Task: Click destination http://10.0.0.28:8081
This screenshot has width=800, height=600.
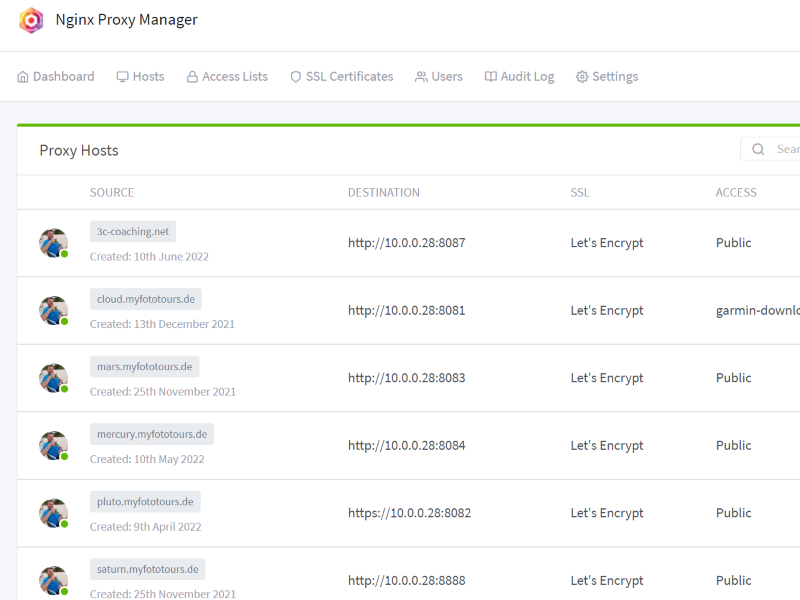Action: [407, 311]
